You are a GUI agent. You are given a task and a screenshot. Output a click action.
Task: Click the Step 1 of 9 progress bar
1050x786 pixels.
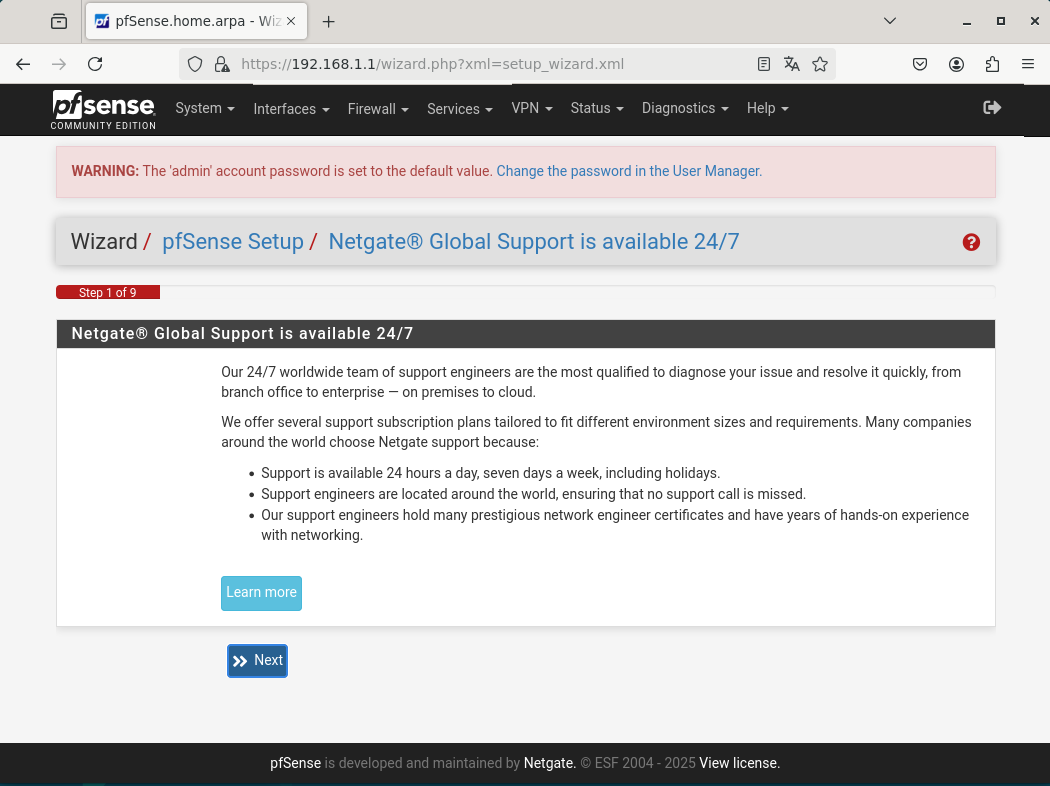tap(108, 293)
